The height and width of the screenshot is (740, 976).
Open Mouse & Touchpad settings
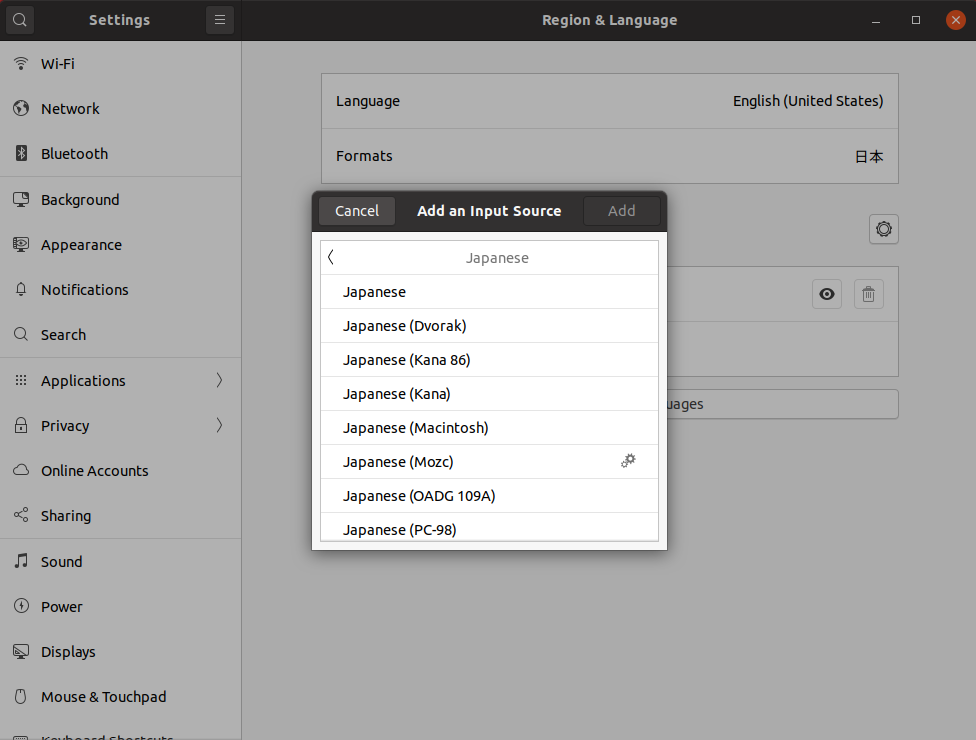click(x=121, y=696)
